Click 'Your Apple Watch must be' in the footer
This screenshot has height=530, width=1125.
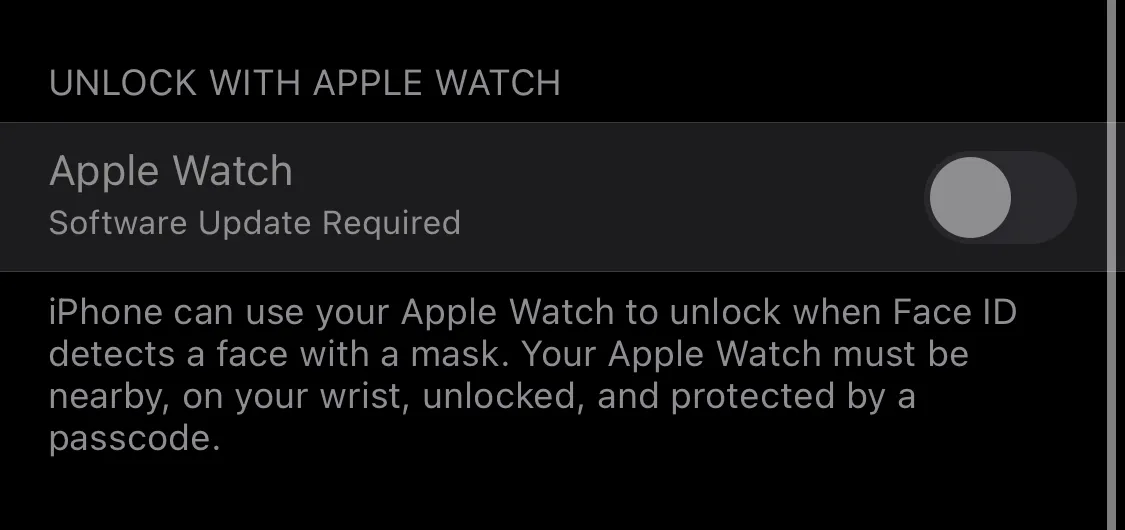(745, 354)
